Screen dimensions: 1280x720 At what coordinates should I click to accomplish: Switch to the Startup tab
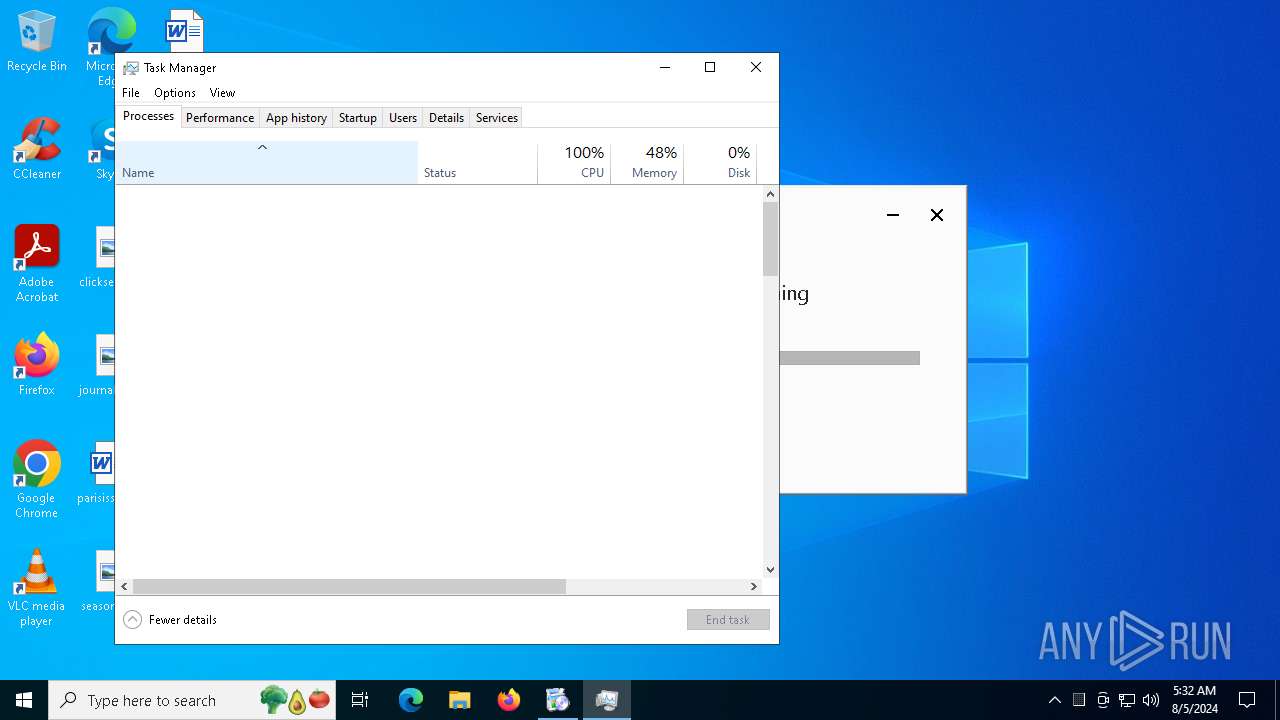click(357, 118)
